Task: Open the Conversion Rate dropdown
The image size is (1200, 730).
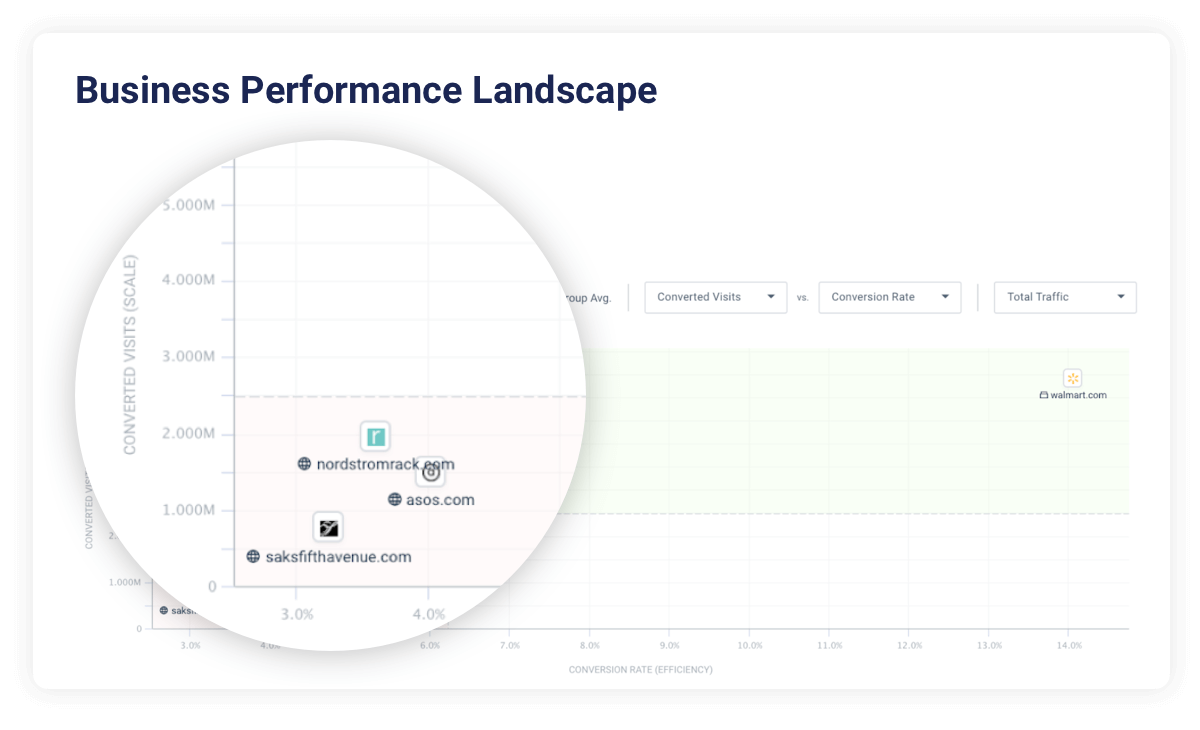Action: tap(890, 297)
